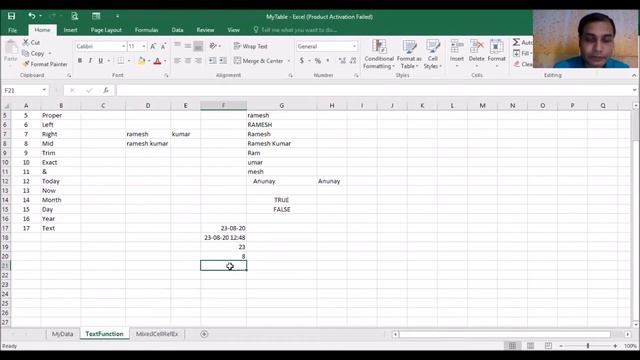The width and height of the screenshot is (640, 360).
Task: Click the Merge & Center button
Action: [x=259, y=61]
